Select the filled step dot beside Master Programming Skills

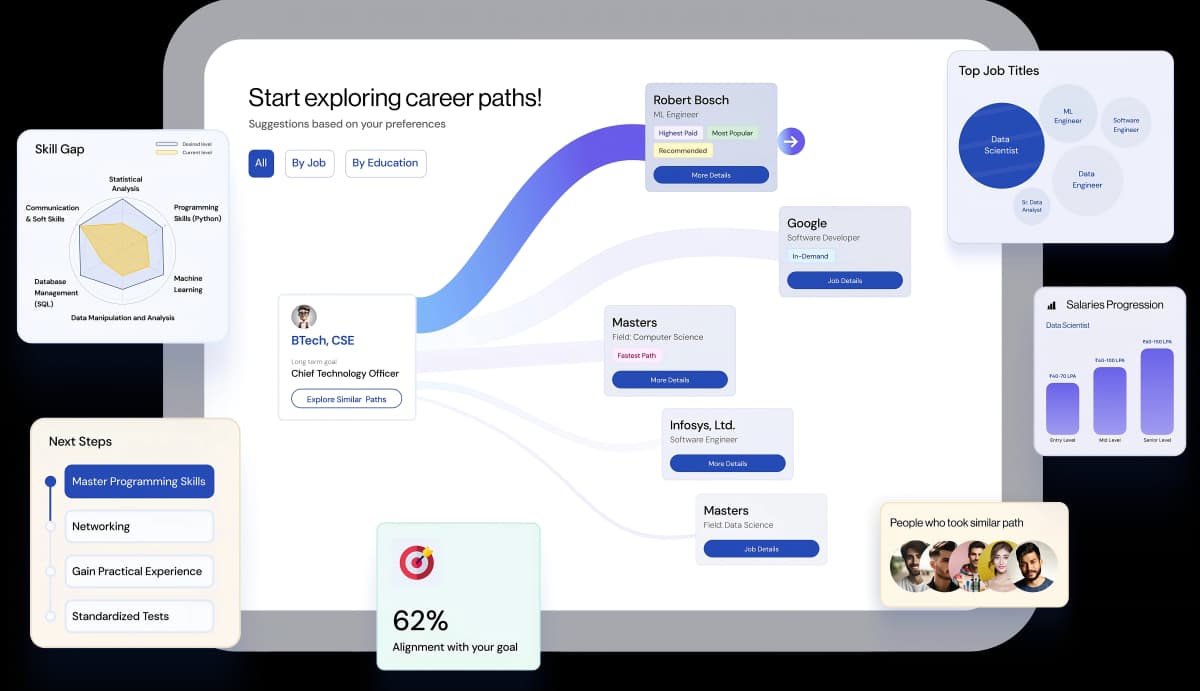[x=51, y=481]
